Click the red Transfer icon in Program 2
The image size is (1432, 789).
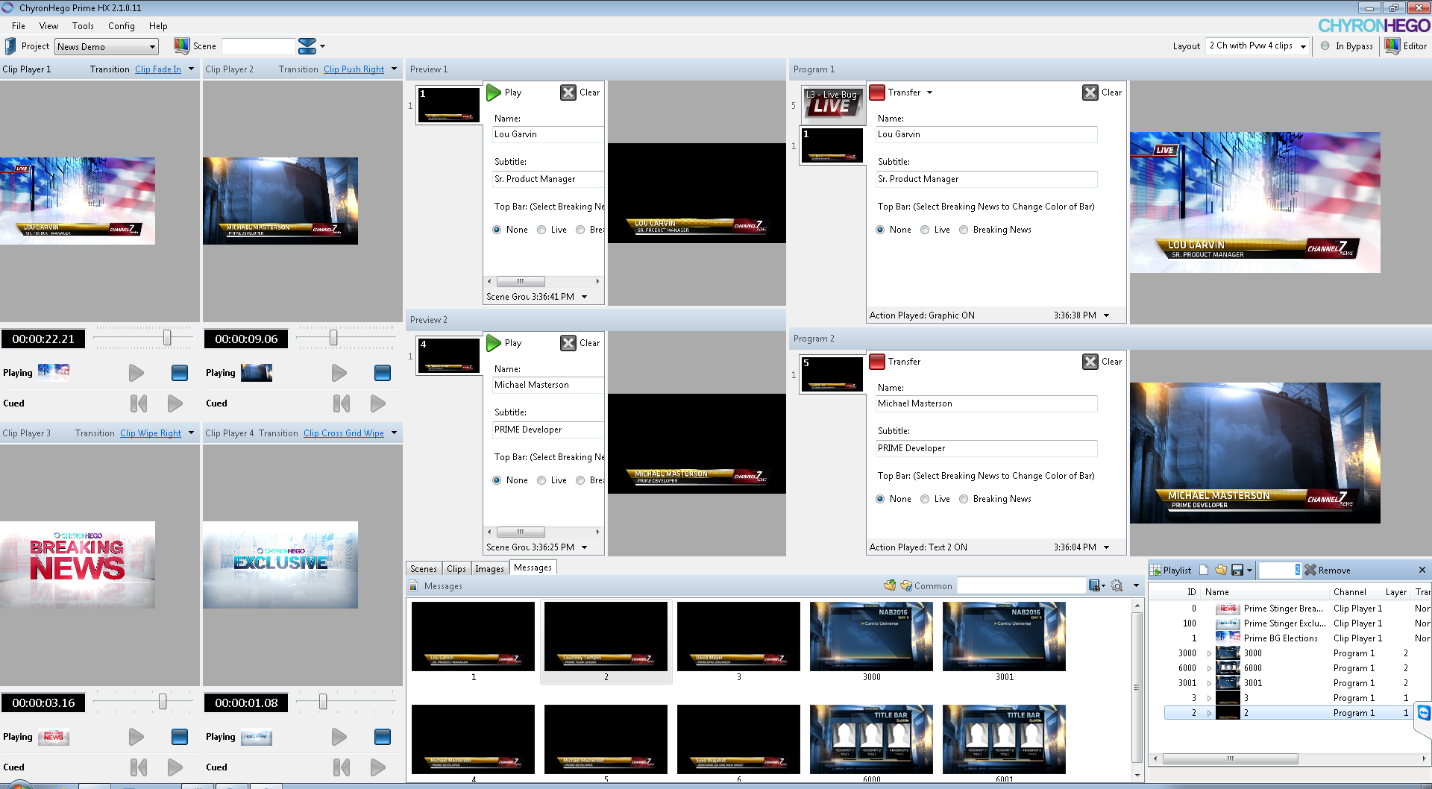(x=877, y=362)
